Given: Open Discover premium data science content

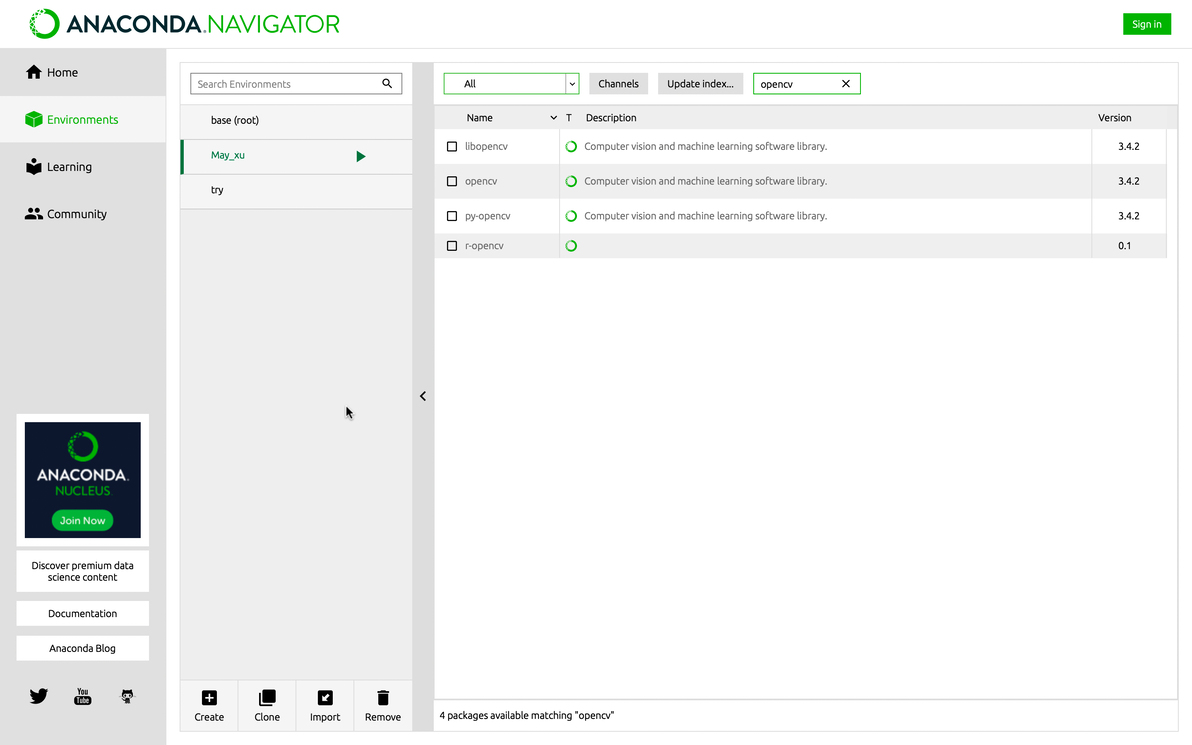Looking at the screenshot, I should click(x=82, y=572).
